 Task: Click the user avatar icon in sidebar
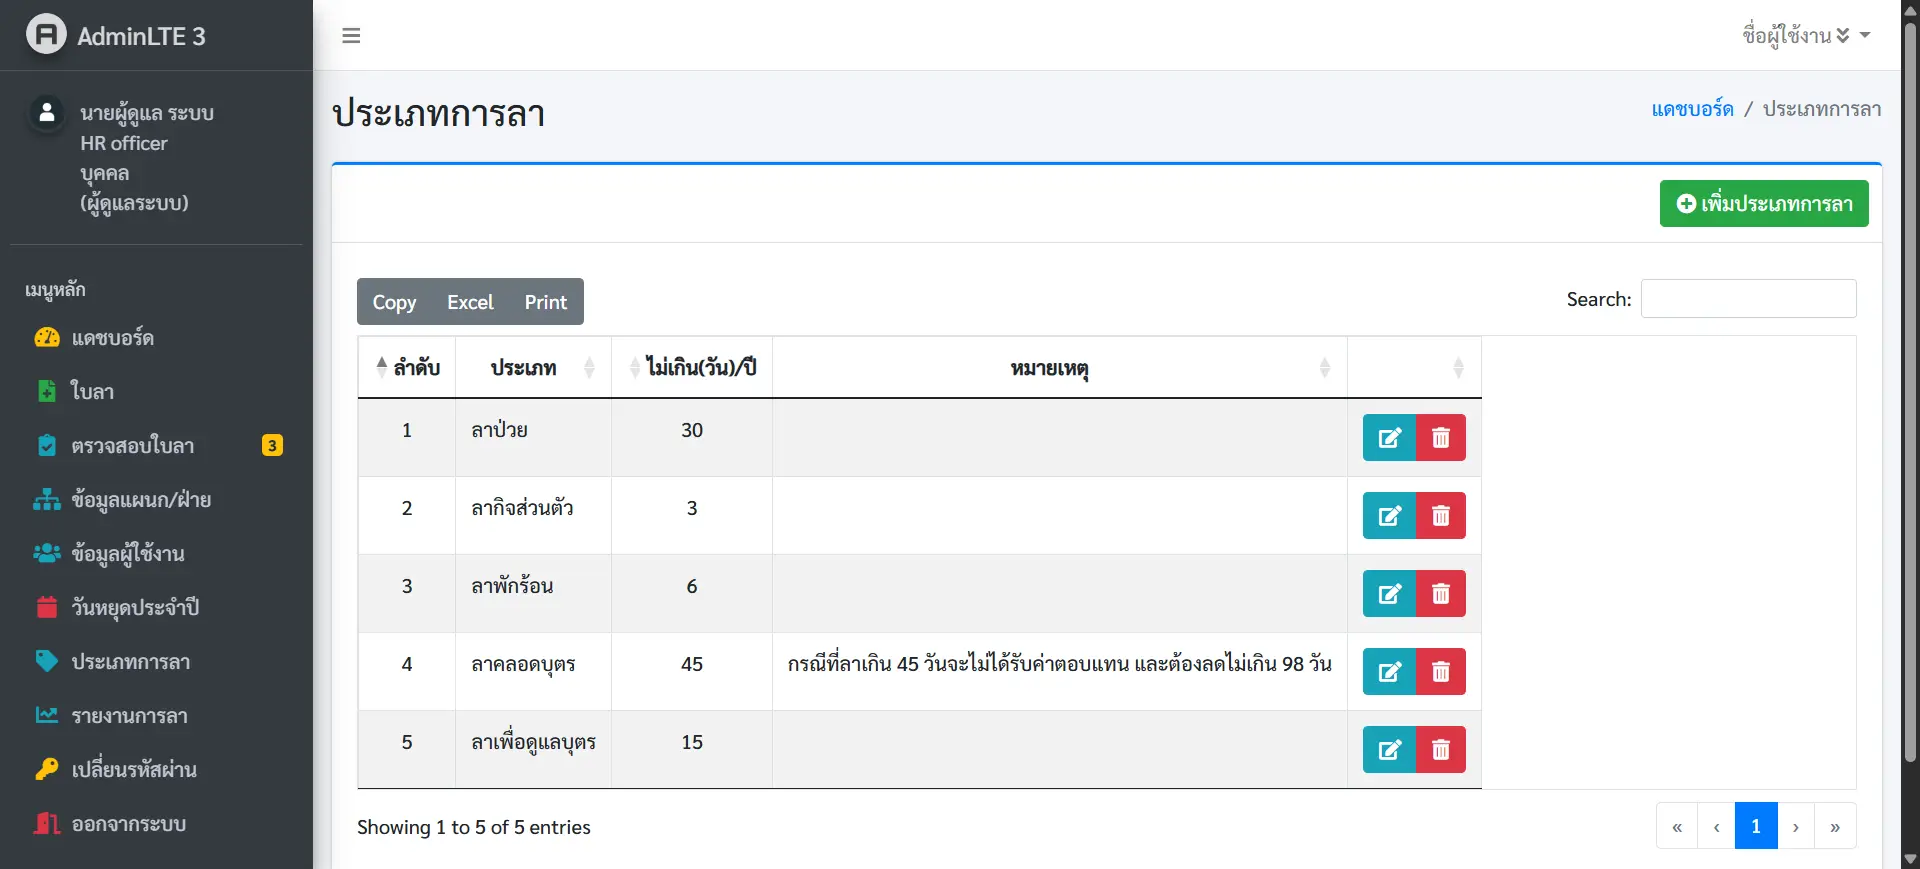[x=46, y=113]
